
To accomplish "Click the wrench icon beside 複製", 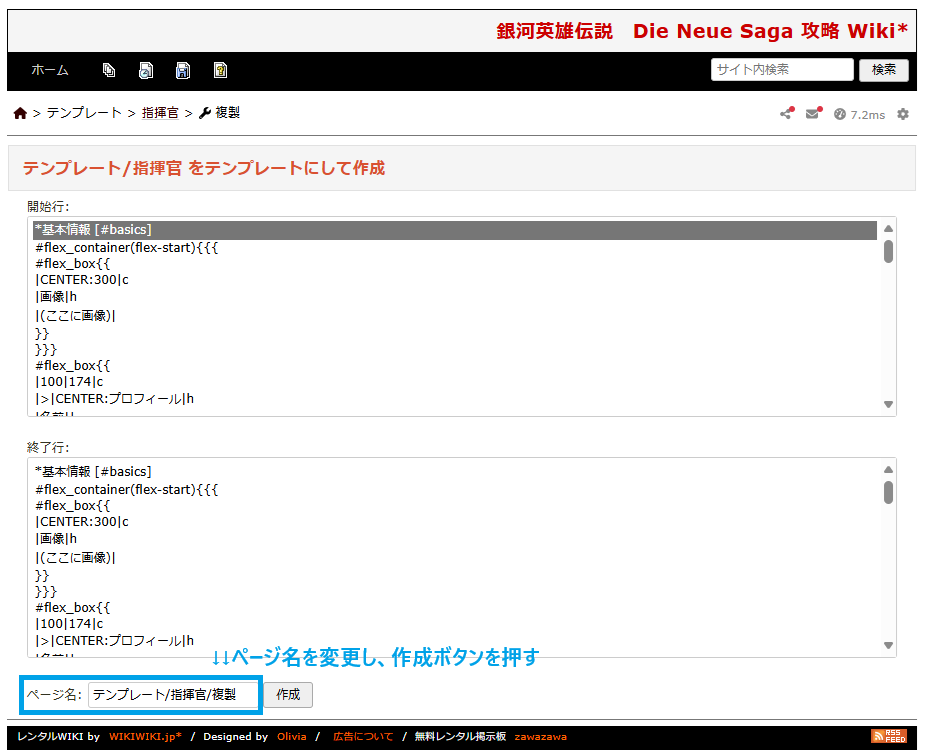I will [x=205, y=113].
